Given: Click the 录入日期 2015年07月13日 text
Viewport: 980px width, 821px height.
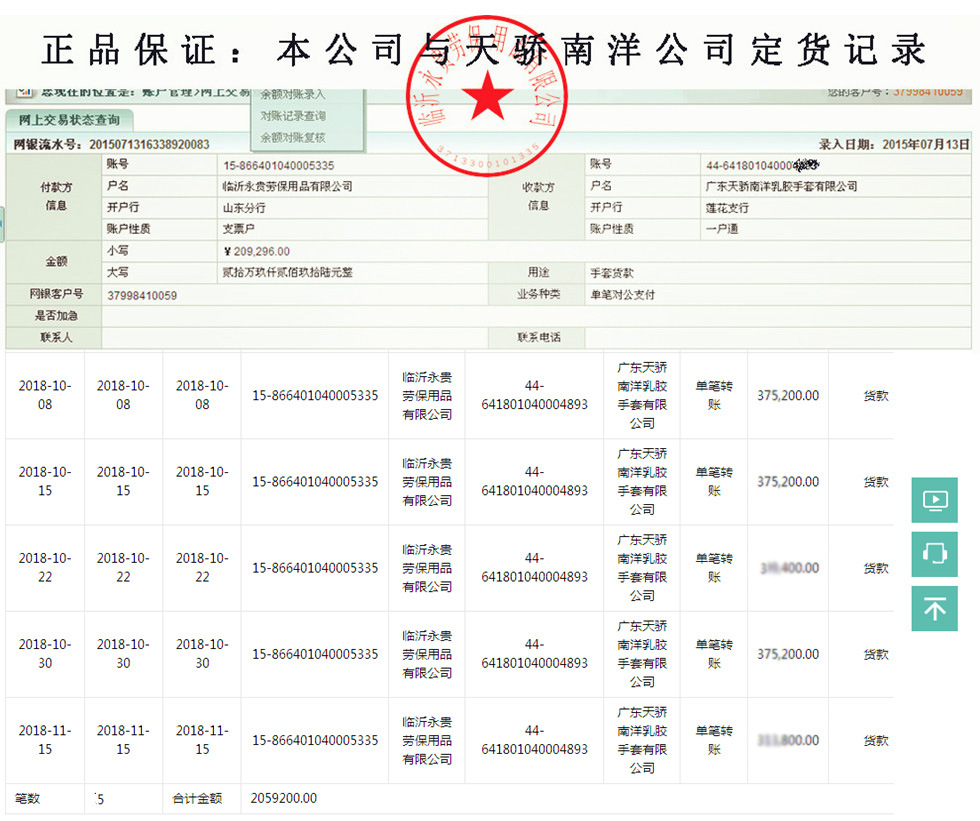Looking at the screenshot, I should pyautogui.click(x=894, y=144).
